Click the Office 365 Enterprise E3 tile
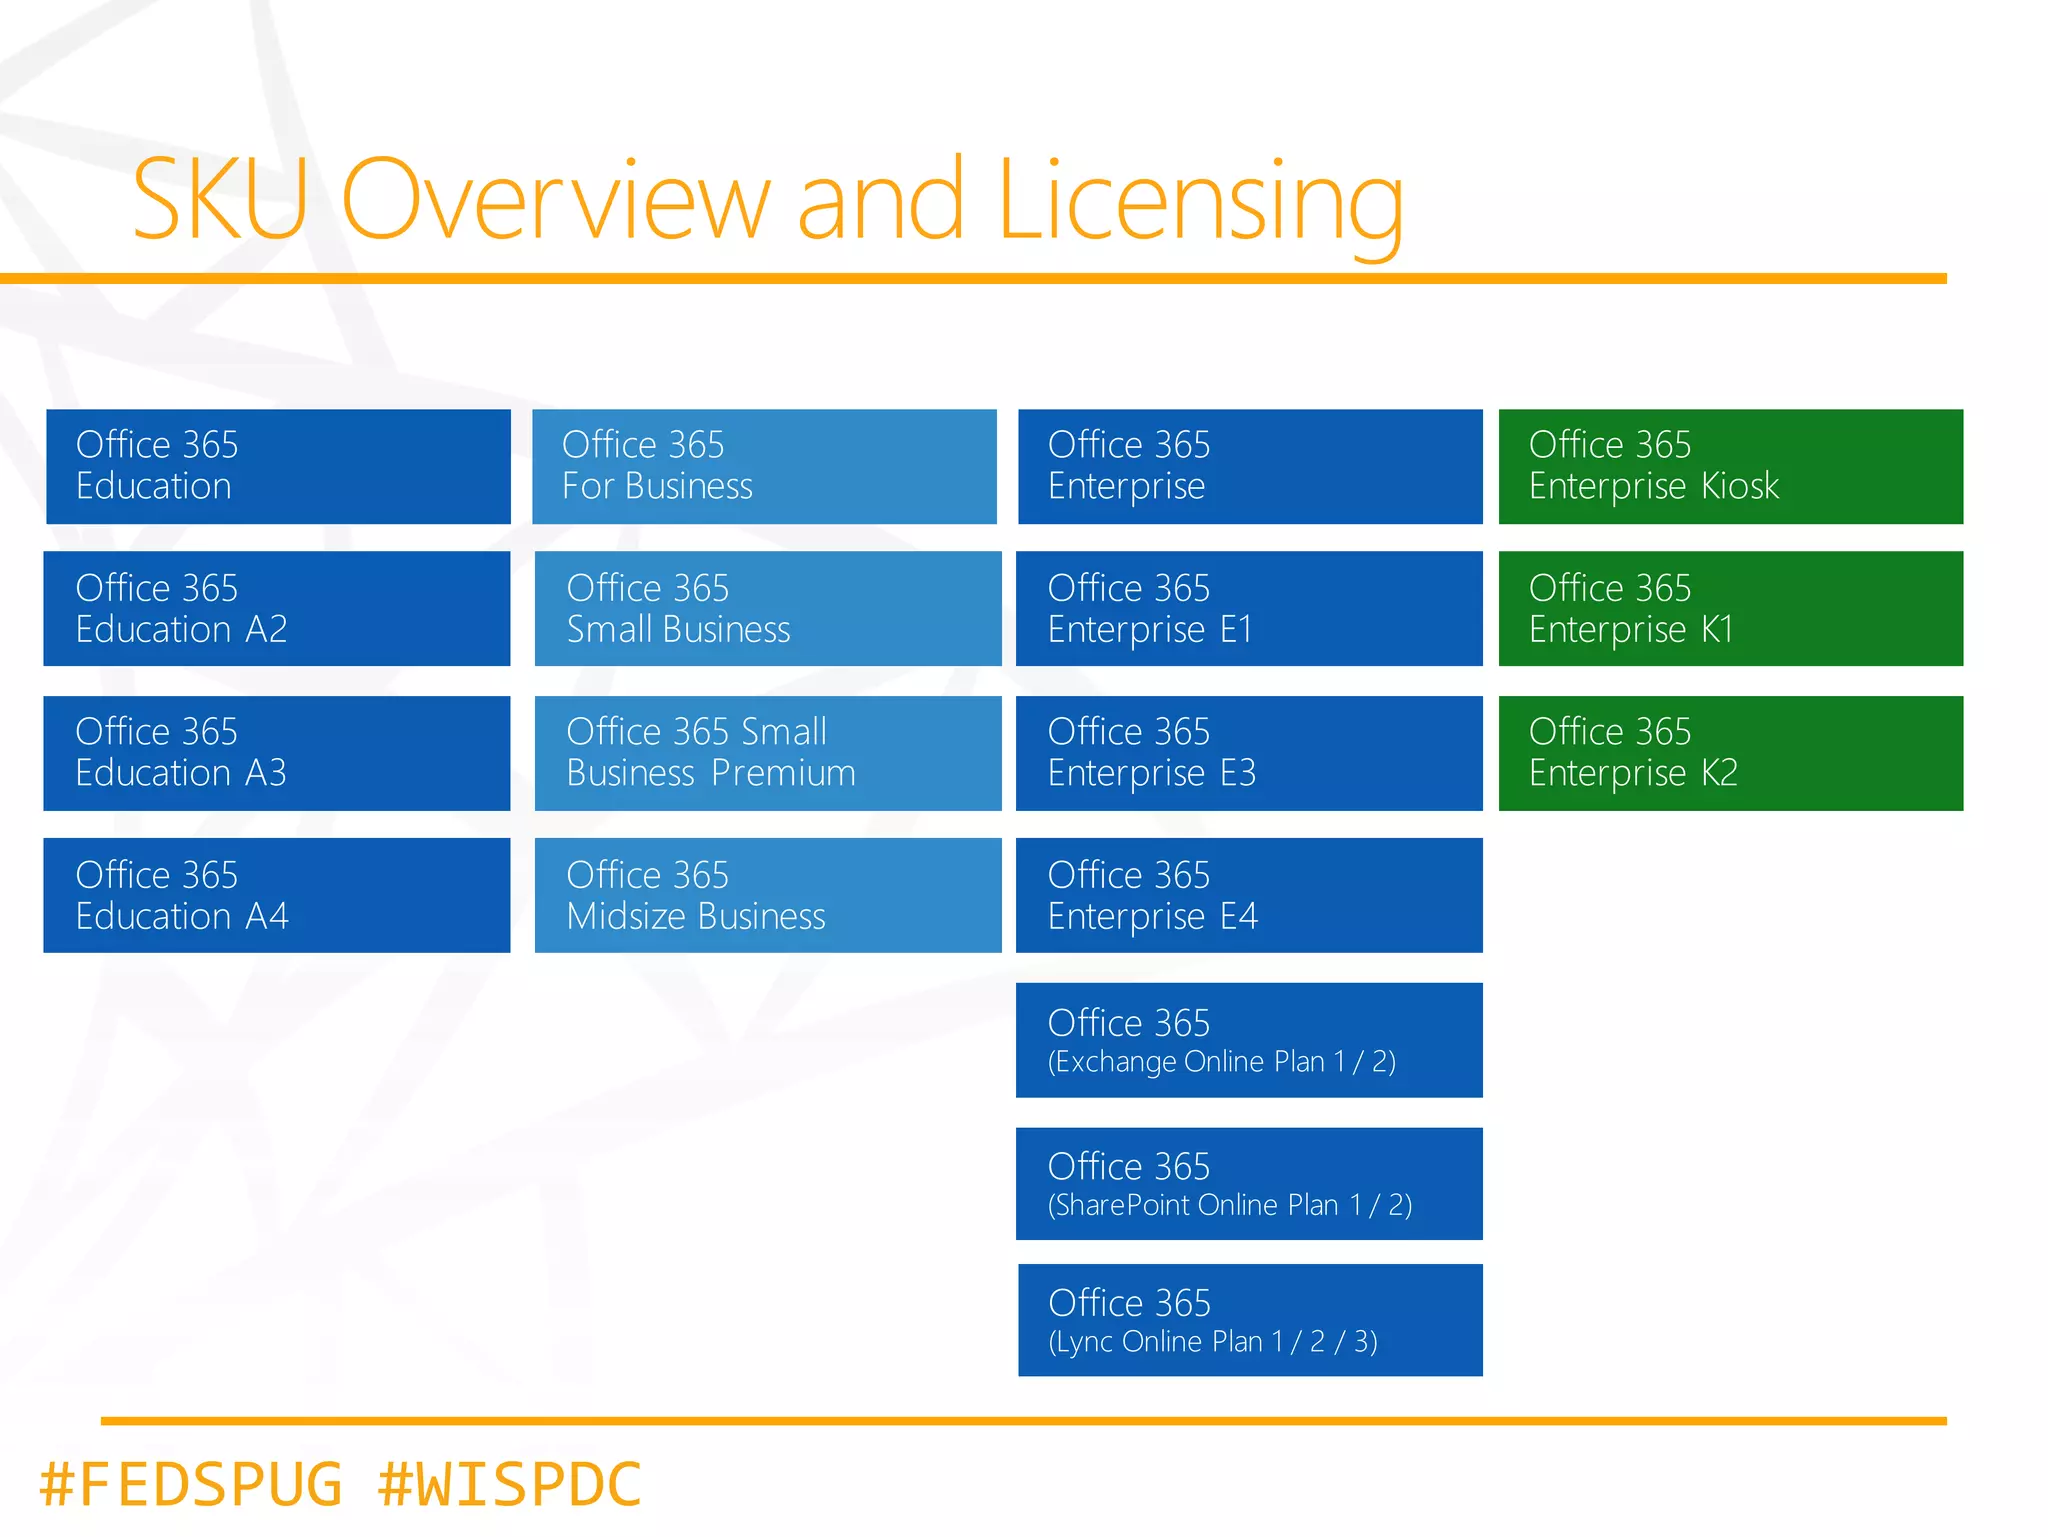 (1249, 753)
